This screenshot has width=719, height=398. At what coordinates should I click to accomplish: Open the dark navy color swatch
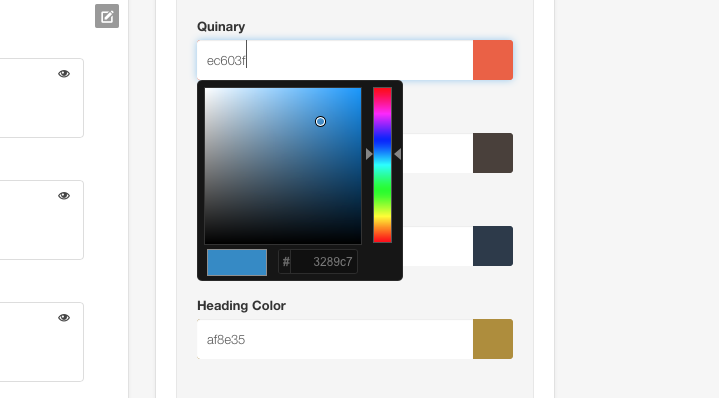point(493,246)
